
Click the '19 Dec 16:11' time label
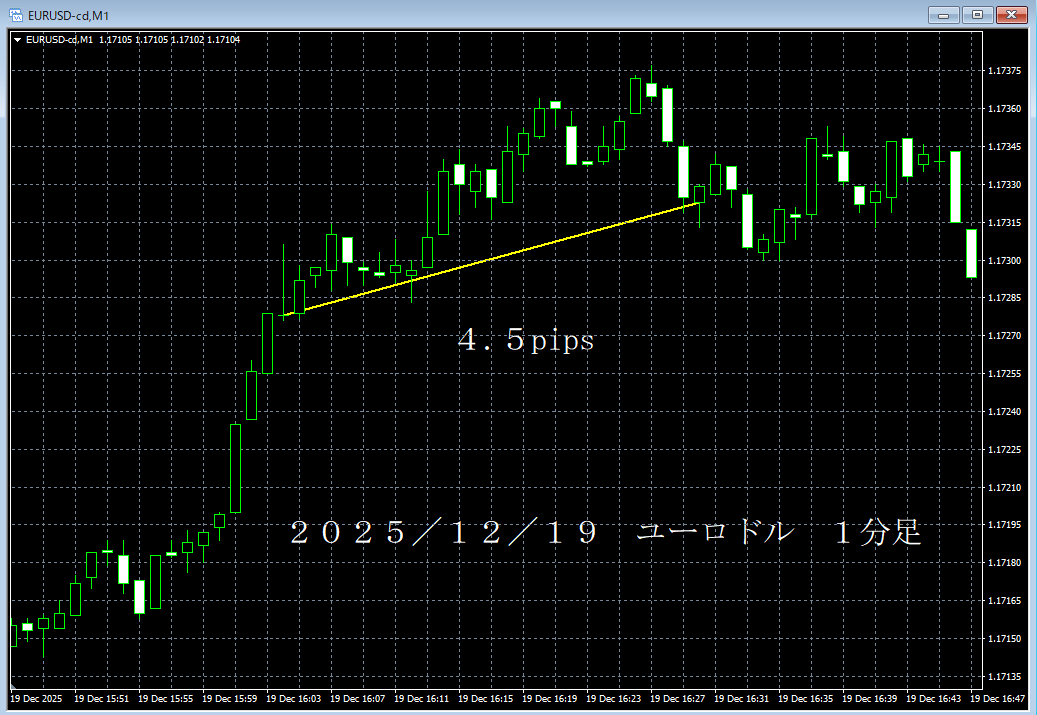(421, 698)
